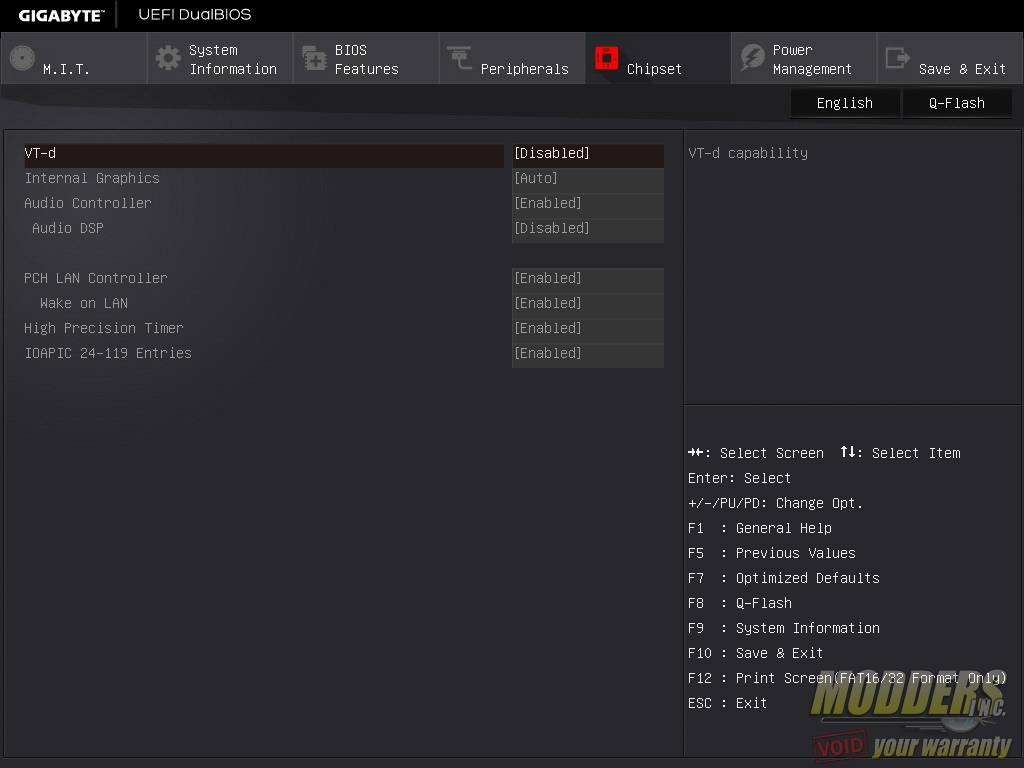Click the 'F8 : Q-Flash' hint
Image resolution: width=1024 pixels, height=768 pixels.
click(740, 603)
